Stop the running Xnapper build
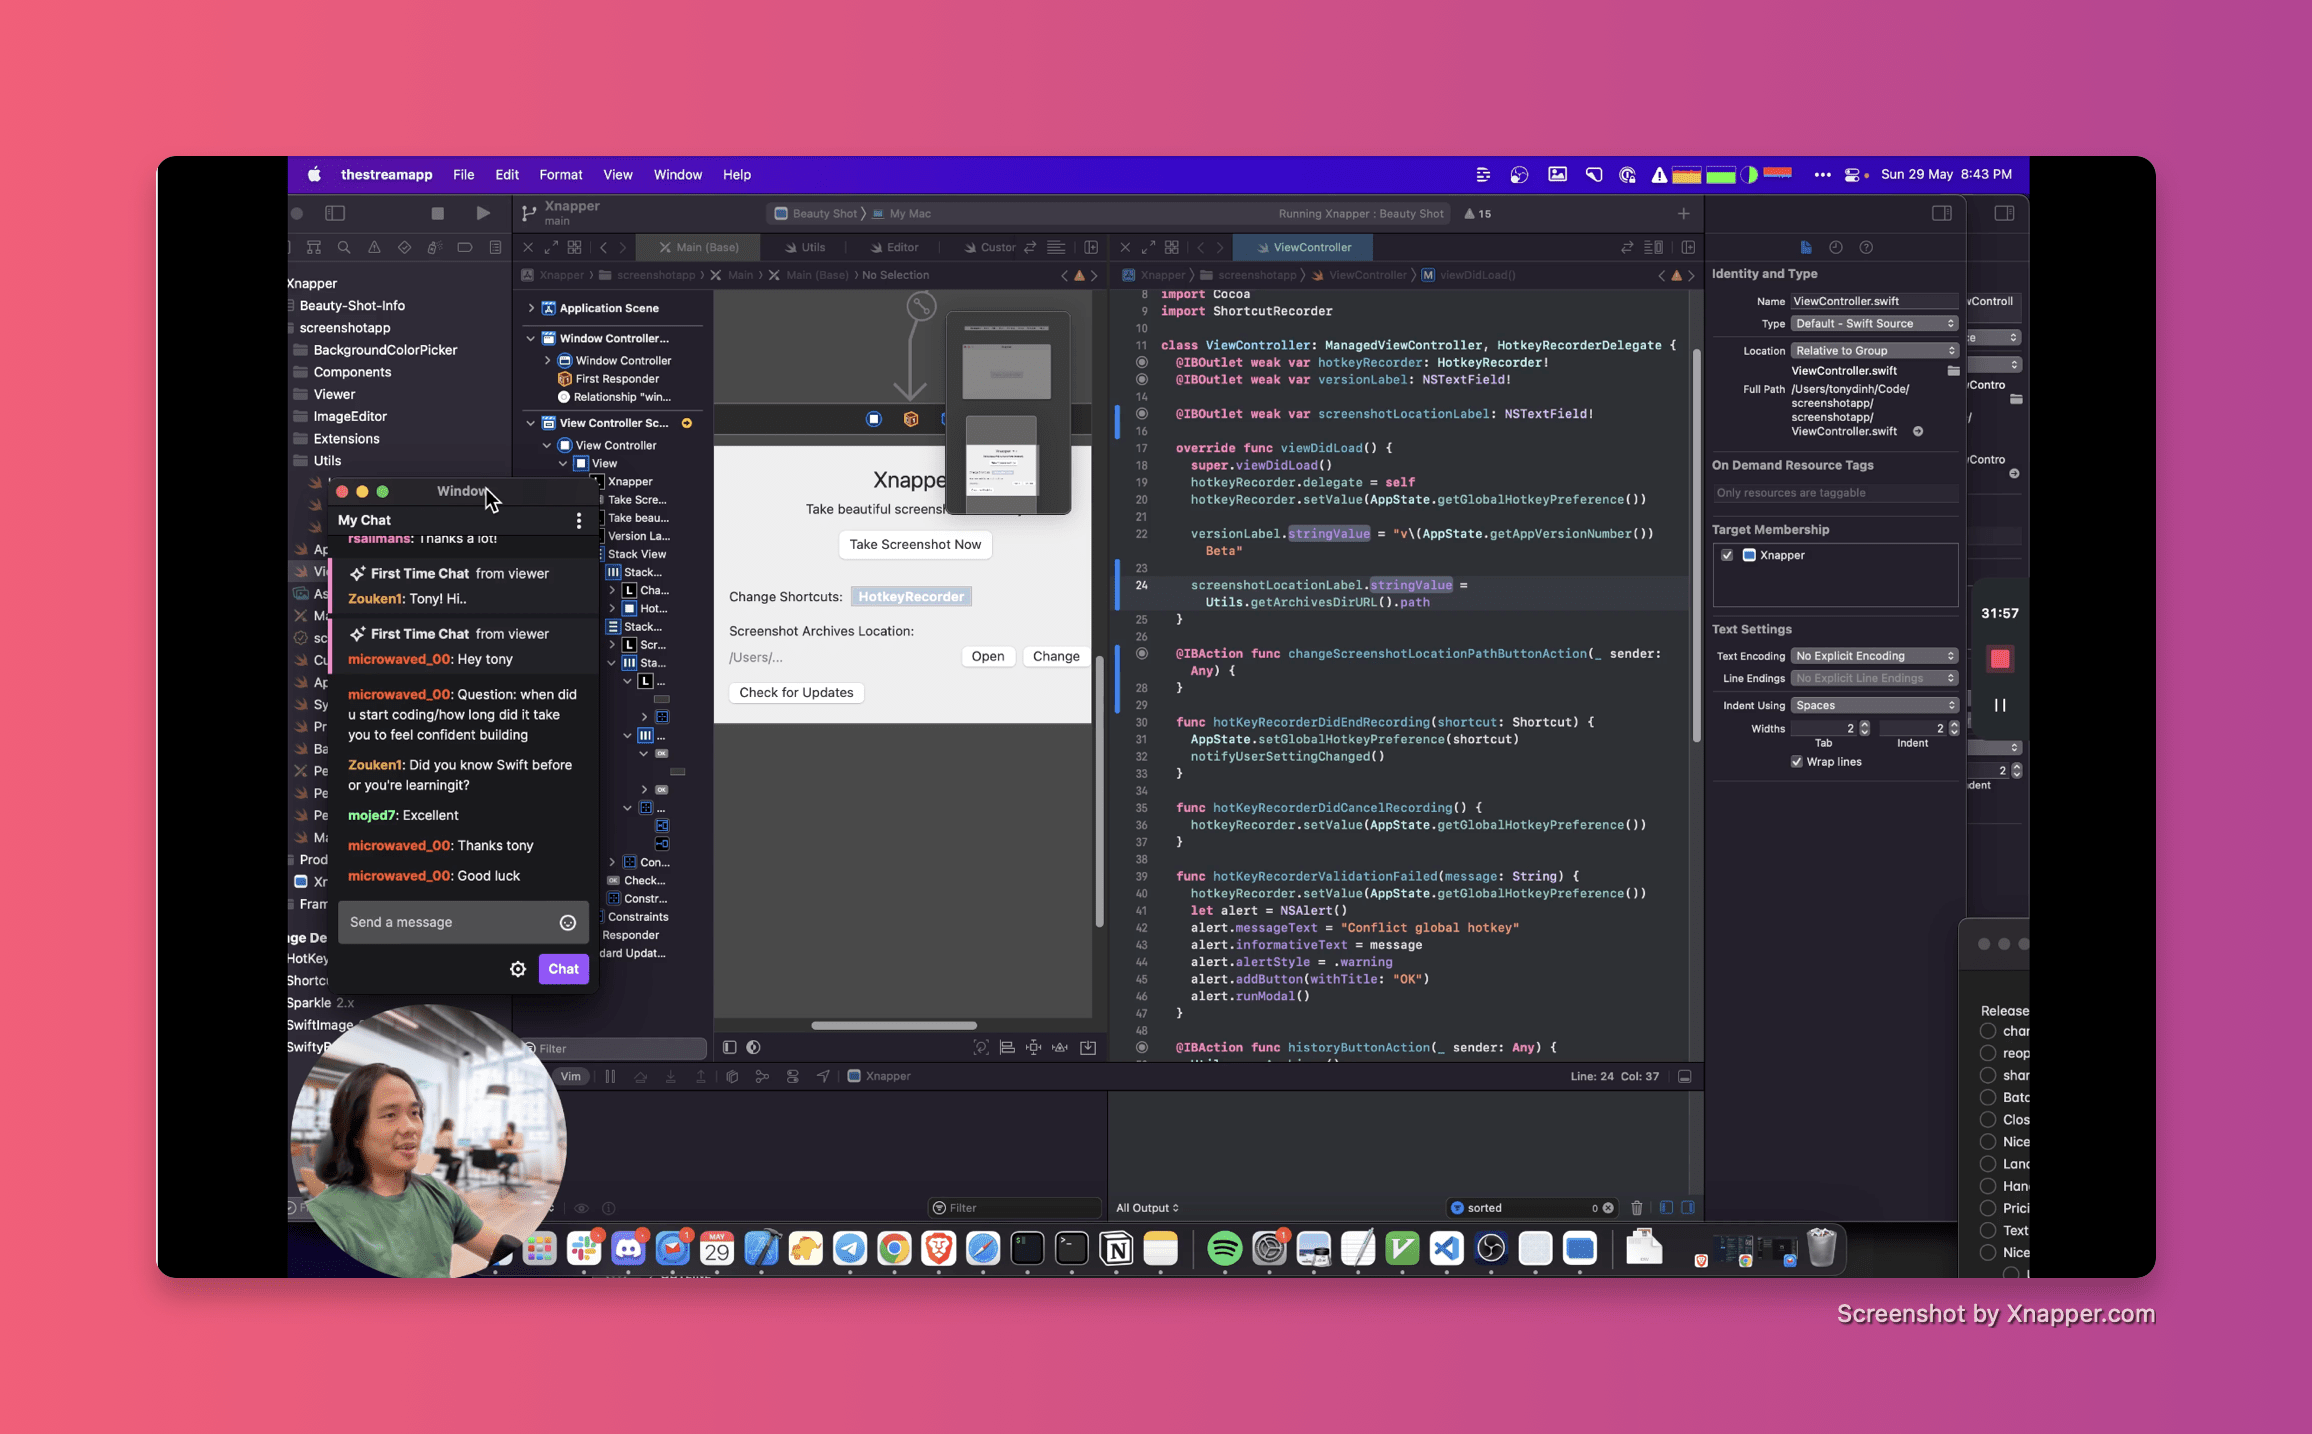Screen dimensions: 2312x1434 [x=437, y=213]
